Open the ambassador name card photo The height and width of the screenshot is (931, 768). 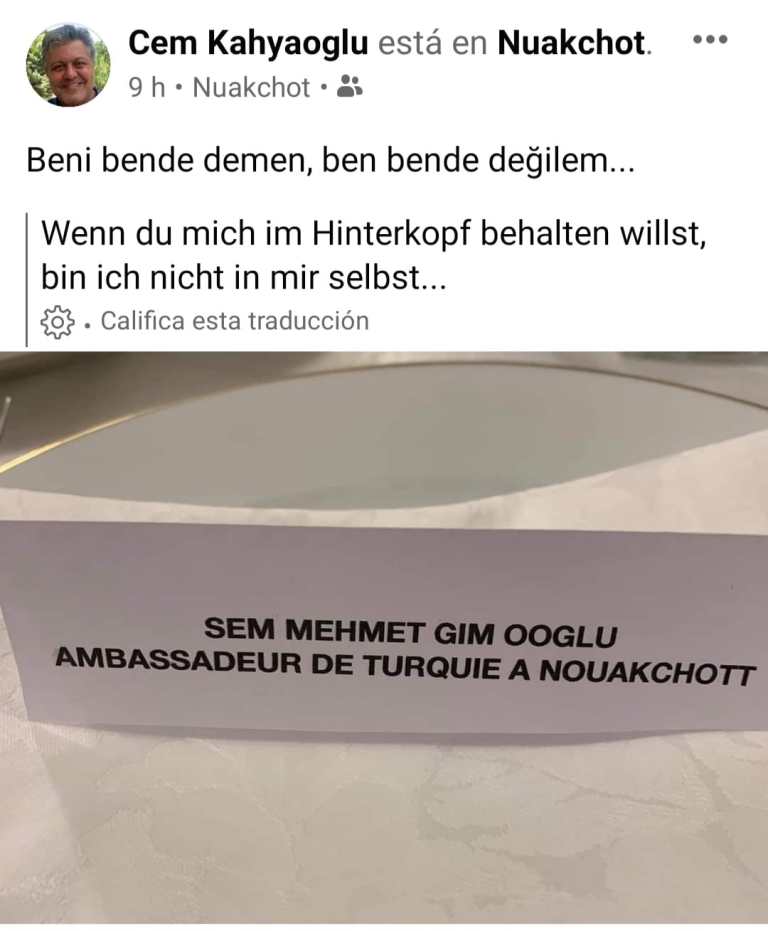384,638
